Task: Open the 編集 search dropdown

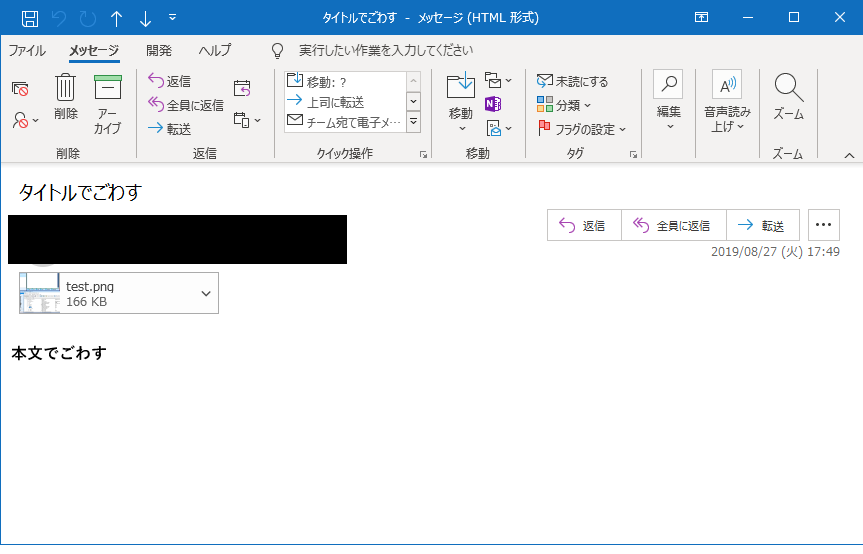Action: 669,102
